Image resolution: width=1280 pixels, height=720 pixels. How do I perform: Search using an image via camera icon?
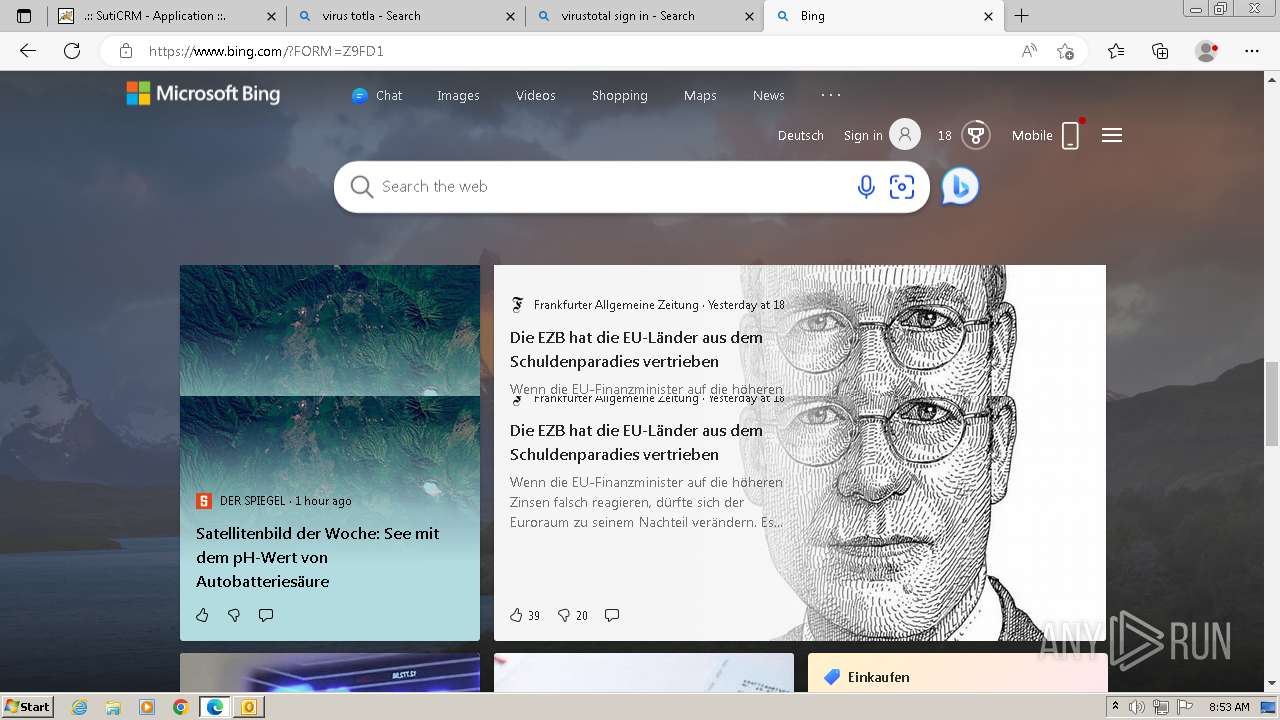click(902, 187)
